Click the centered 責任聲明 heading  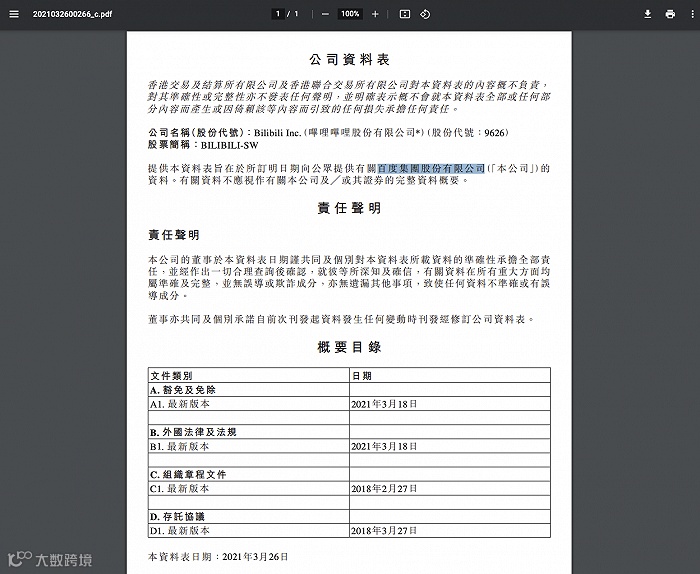349,208
